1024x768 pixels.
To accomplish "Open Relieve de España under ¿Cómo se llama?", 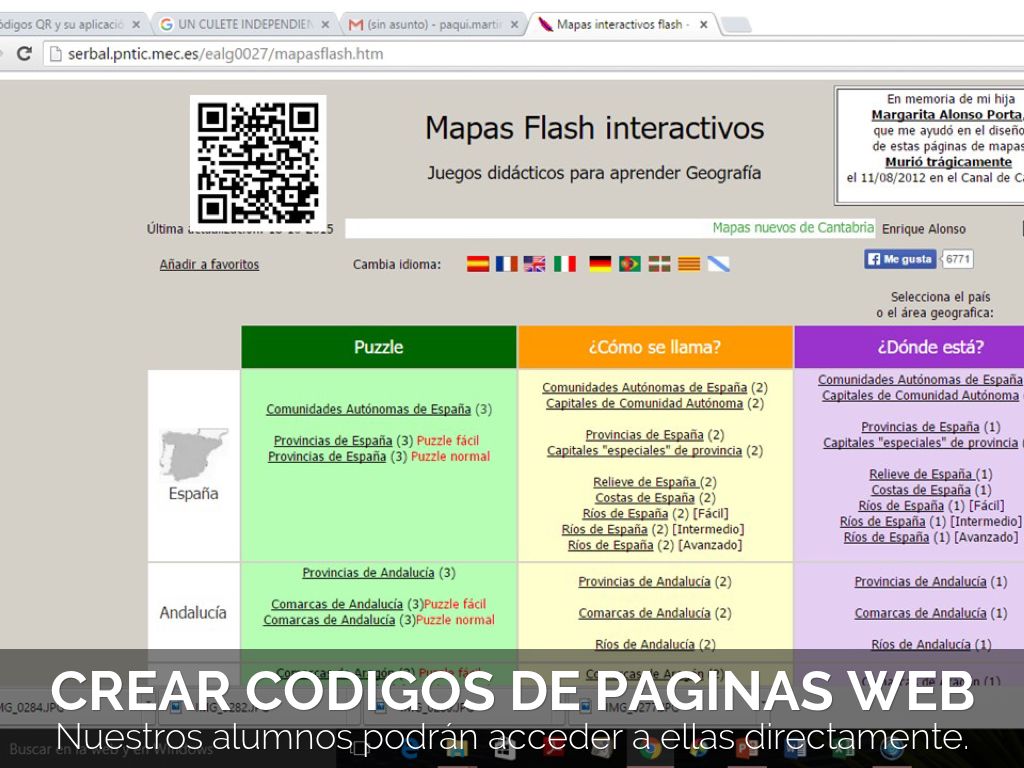I will click(644, 482).
